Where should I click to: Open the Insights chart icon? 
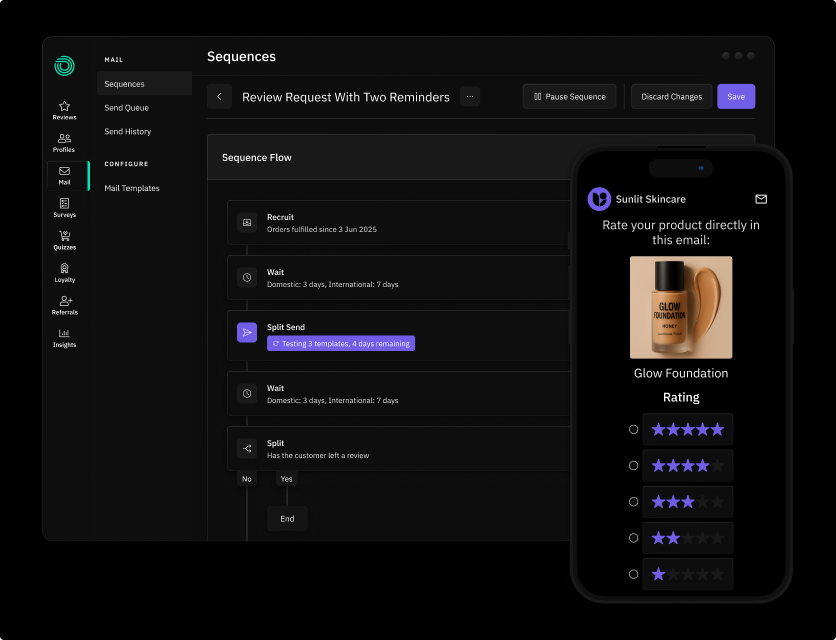click(x=63, y=334)
